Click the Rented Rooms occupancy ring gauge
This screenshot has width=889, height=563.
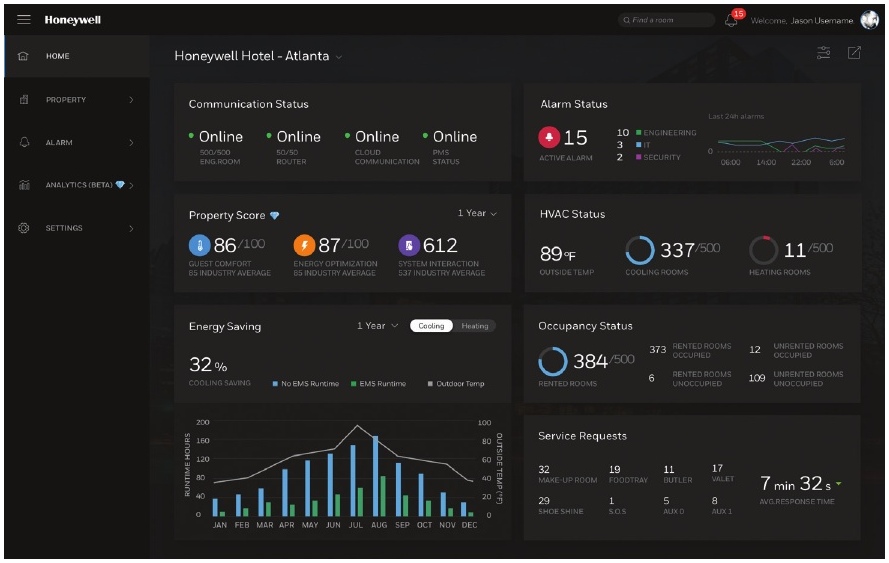click(553, 361)
